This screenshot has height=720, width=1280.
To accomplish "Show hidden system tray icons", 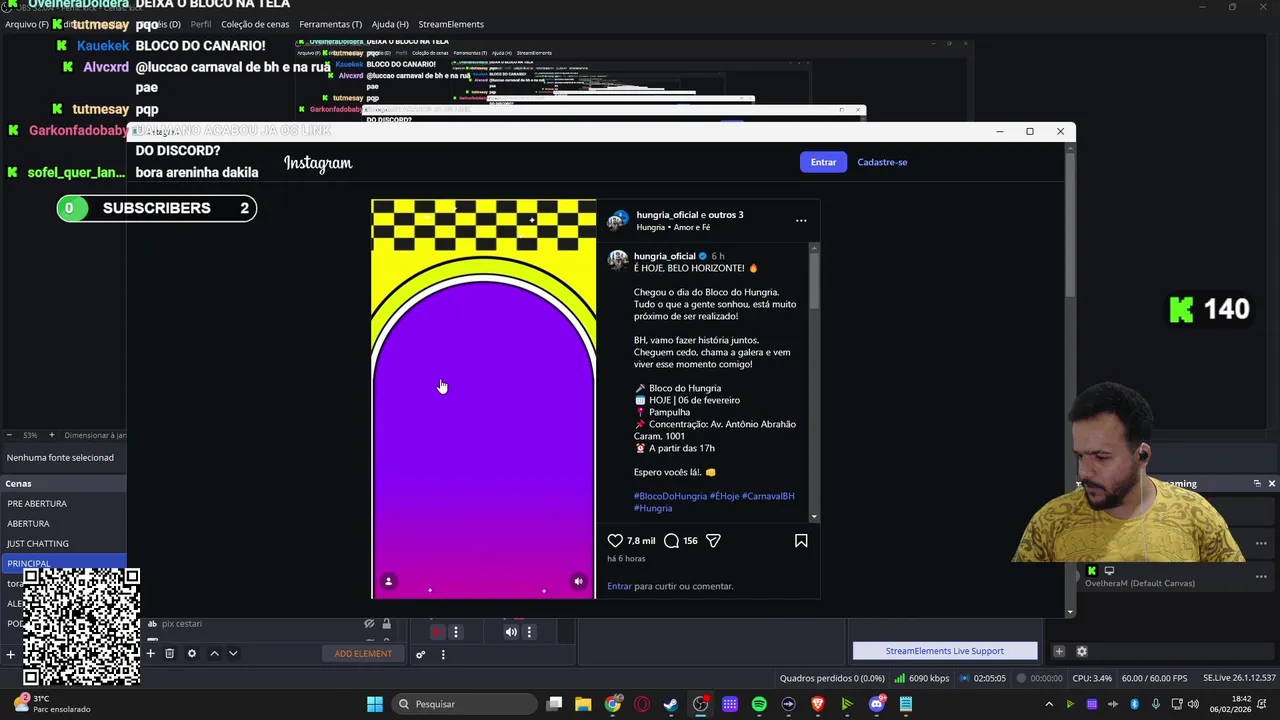I will (x=1048, y=704).
